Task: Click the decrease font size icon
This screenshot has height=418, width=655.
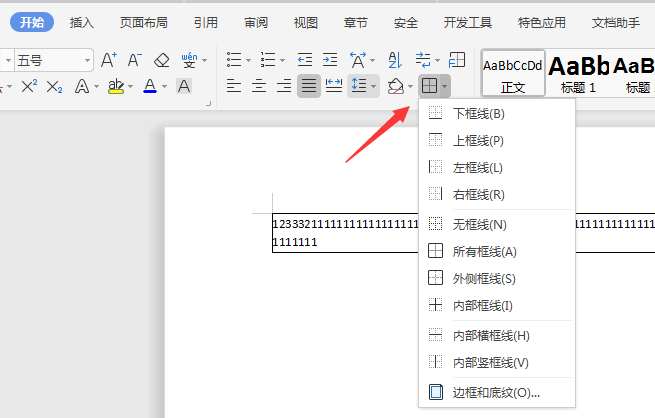Action: tap(135, 60)
